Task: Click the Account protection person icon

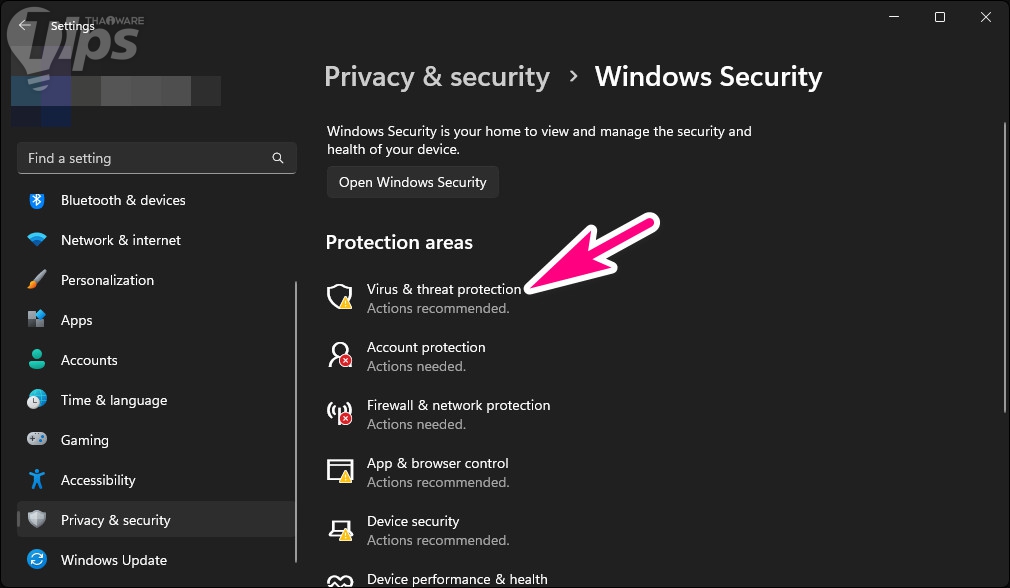Action: pos(340,355)
